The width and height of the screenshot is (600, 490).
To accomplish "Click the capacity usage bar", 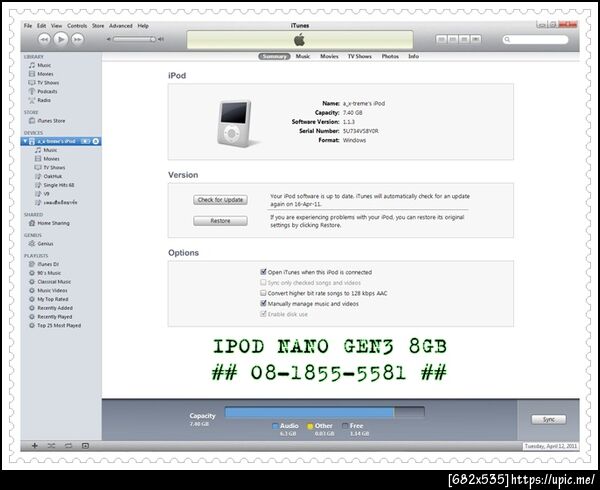I will (x=324, y=412).
